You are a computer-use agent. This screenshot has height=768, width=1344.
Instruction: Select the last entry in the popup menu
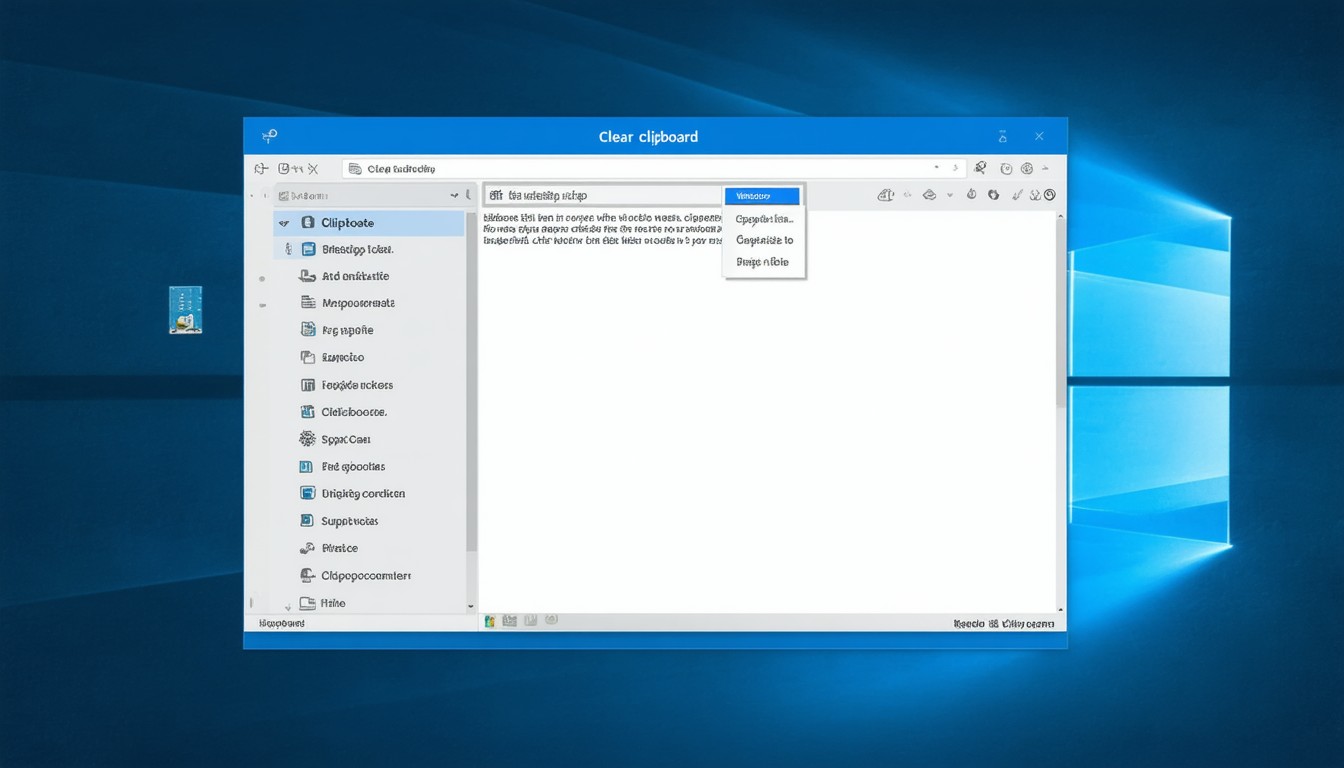click(762, 262)
